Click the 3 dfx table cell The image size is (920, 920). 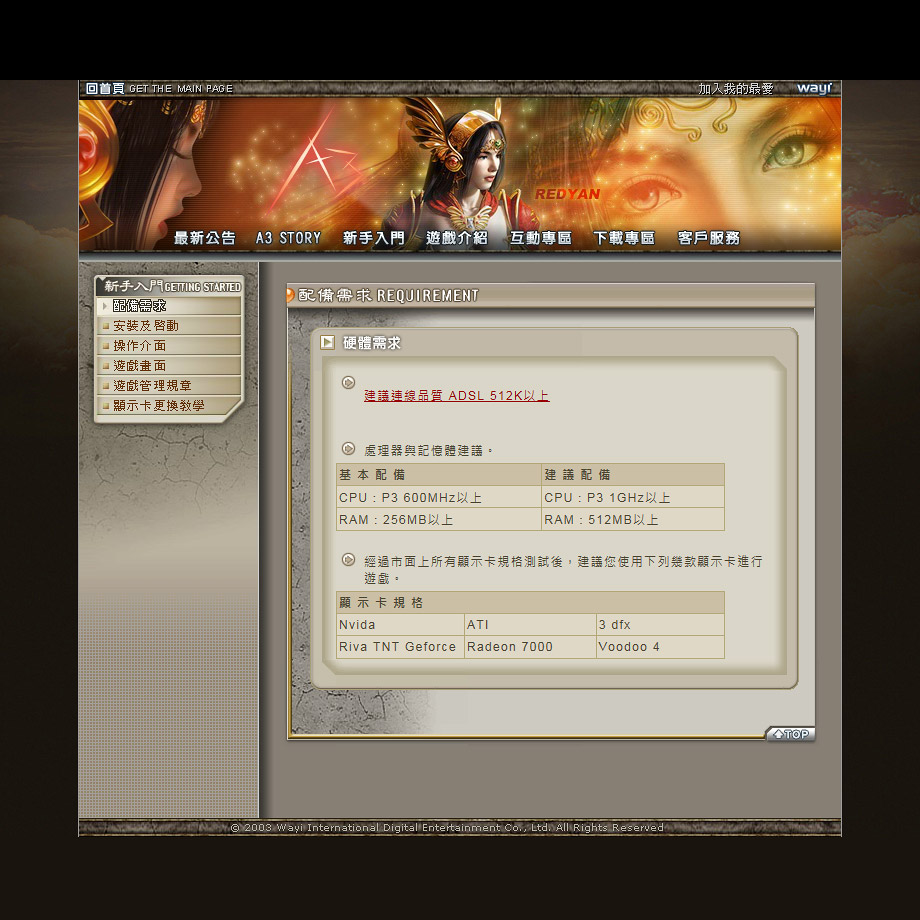point(660,625)
